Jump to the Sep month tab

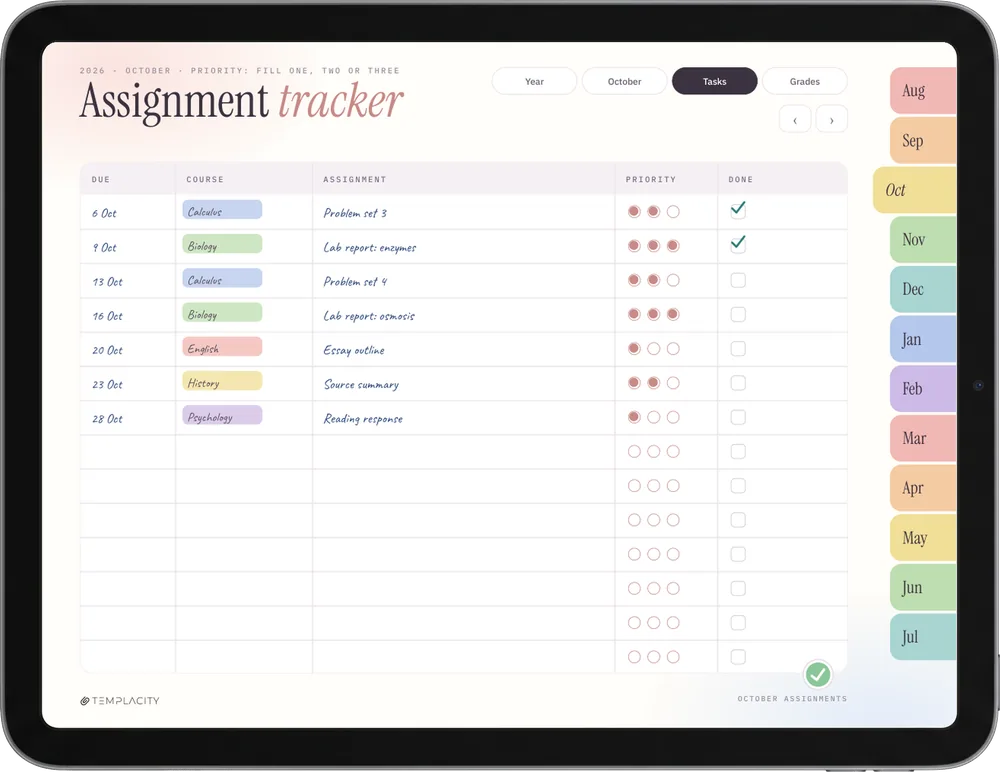click(923, 140)
